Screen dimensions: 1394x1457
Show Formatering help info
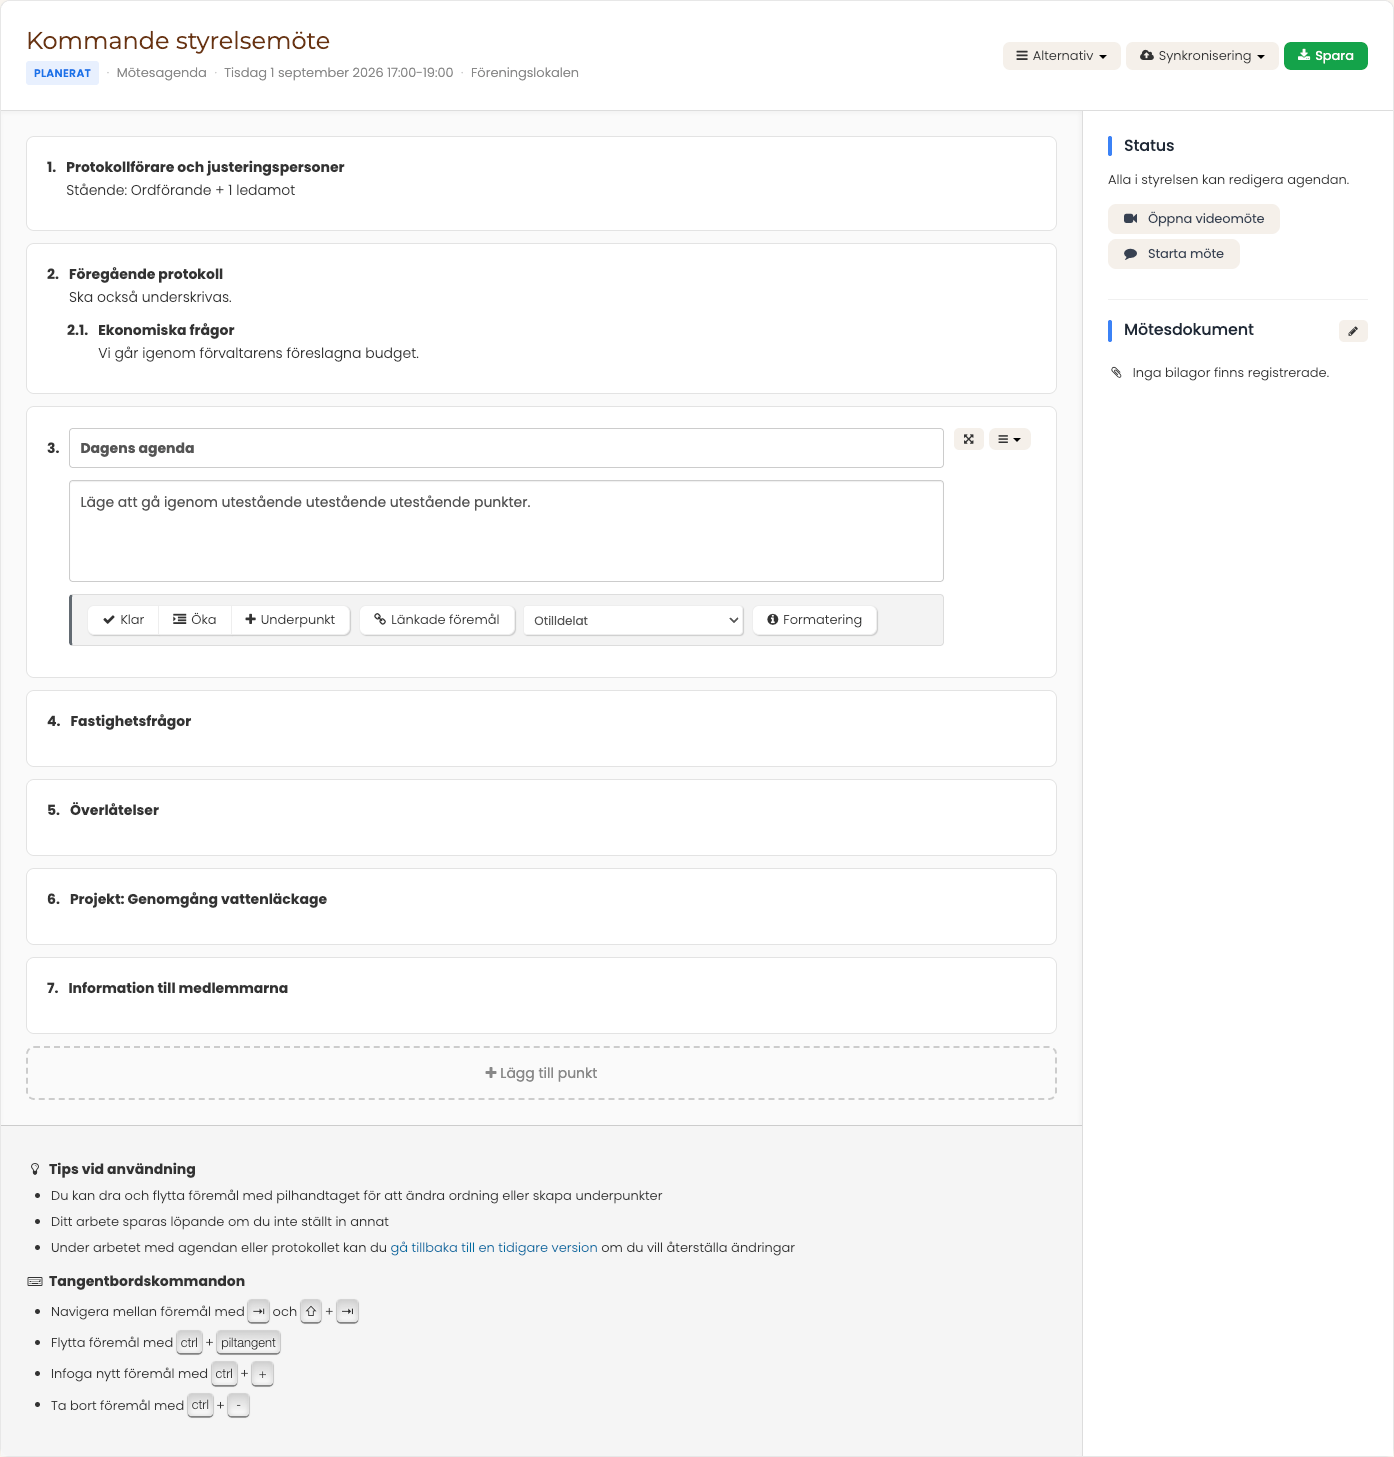[x=814, y=620]
